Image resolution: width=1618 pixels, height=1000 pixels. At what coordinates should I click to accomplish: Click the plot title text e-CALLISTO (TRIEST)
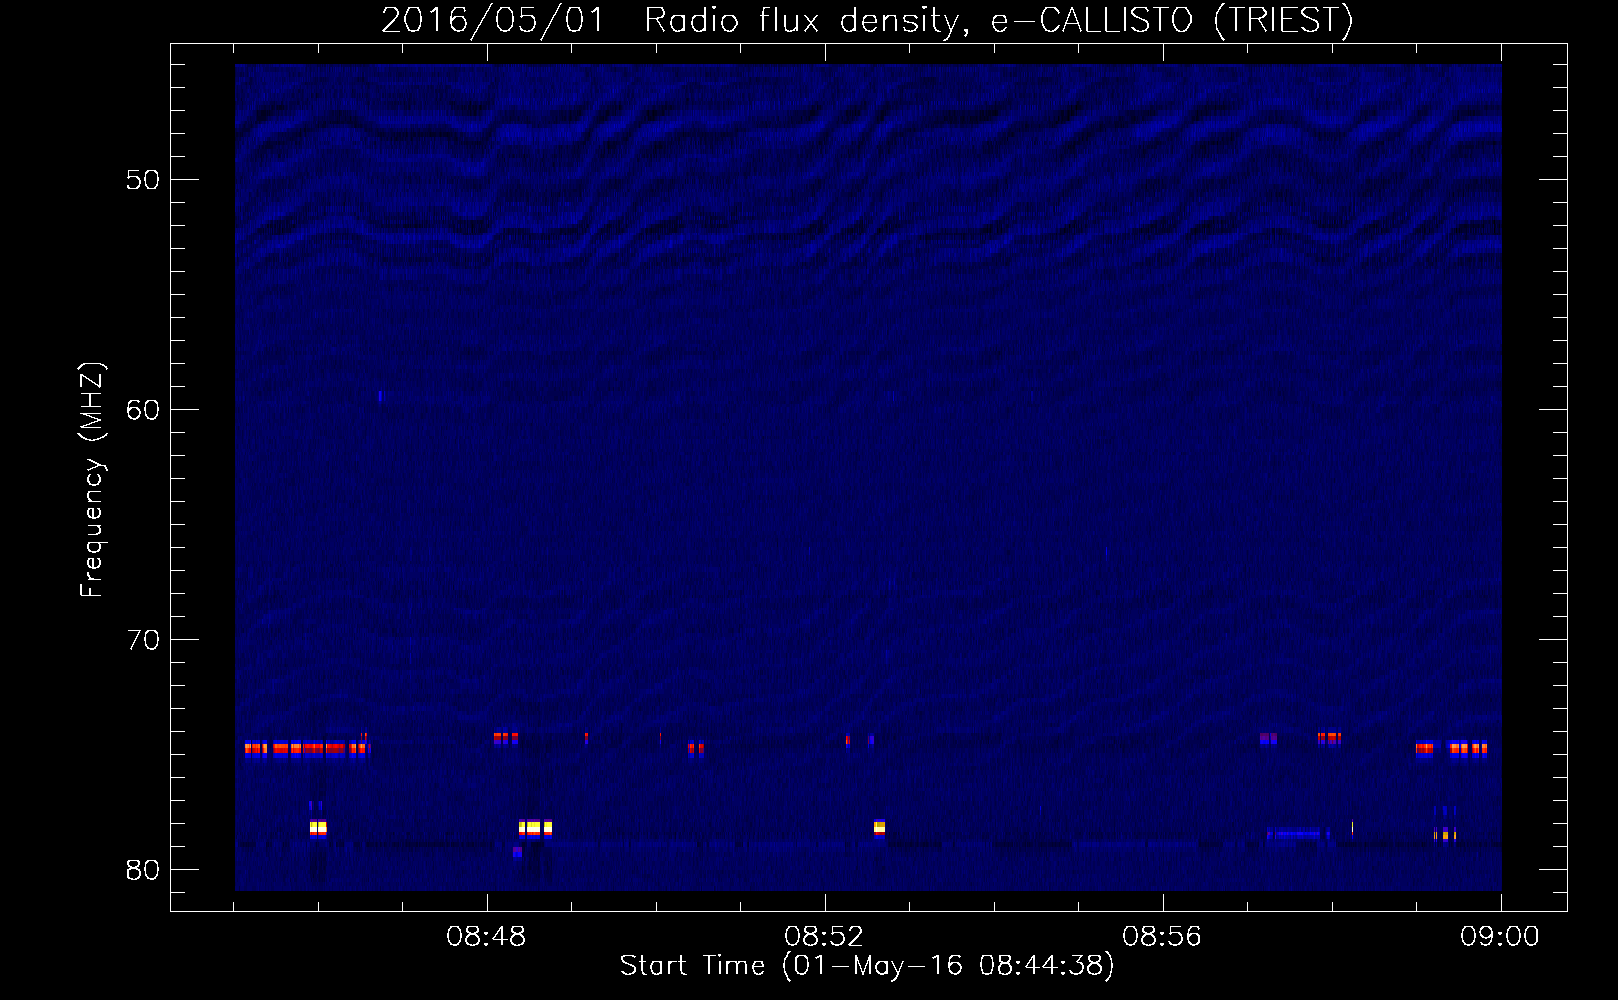coord(1172,21)
